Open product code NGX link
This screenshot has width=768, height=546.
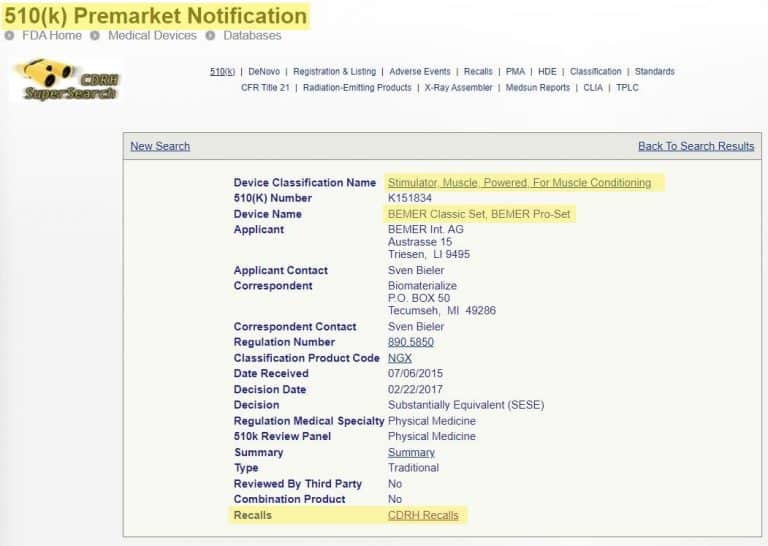tap(399, 358)
